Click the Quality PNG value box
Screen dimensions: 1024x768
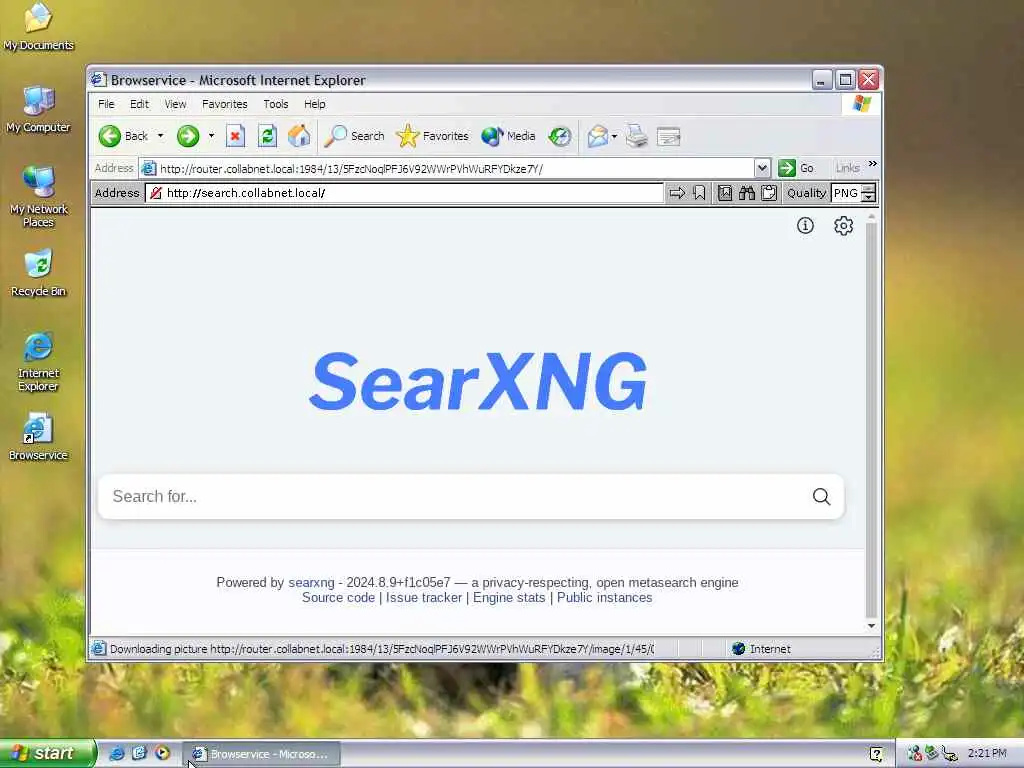click(x=847, y=193)
